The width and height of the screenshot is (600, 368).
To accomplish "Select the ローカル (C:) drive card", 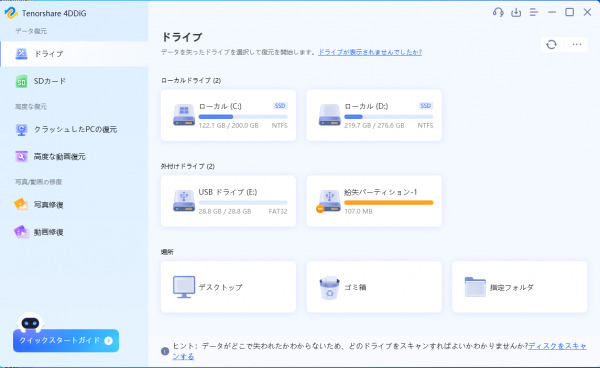I will (228, 115).
